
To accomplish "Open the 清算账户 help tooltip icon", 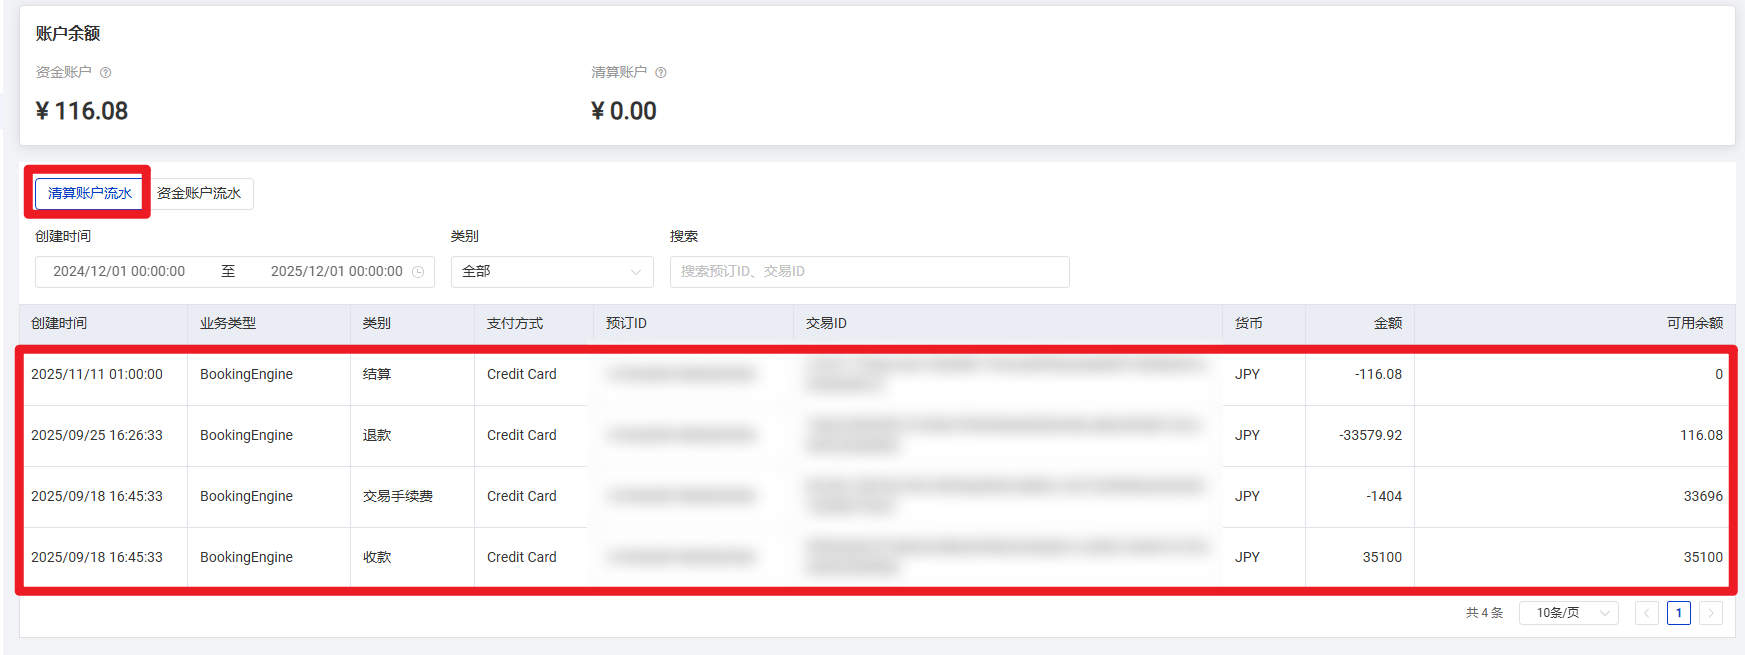I will pos(661,72).
